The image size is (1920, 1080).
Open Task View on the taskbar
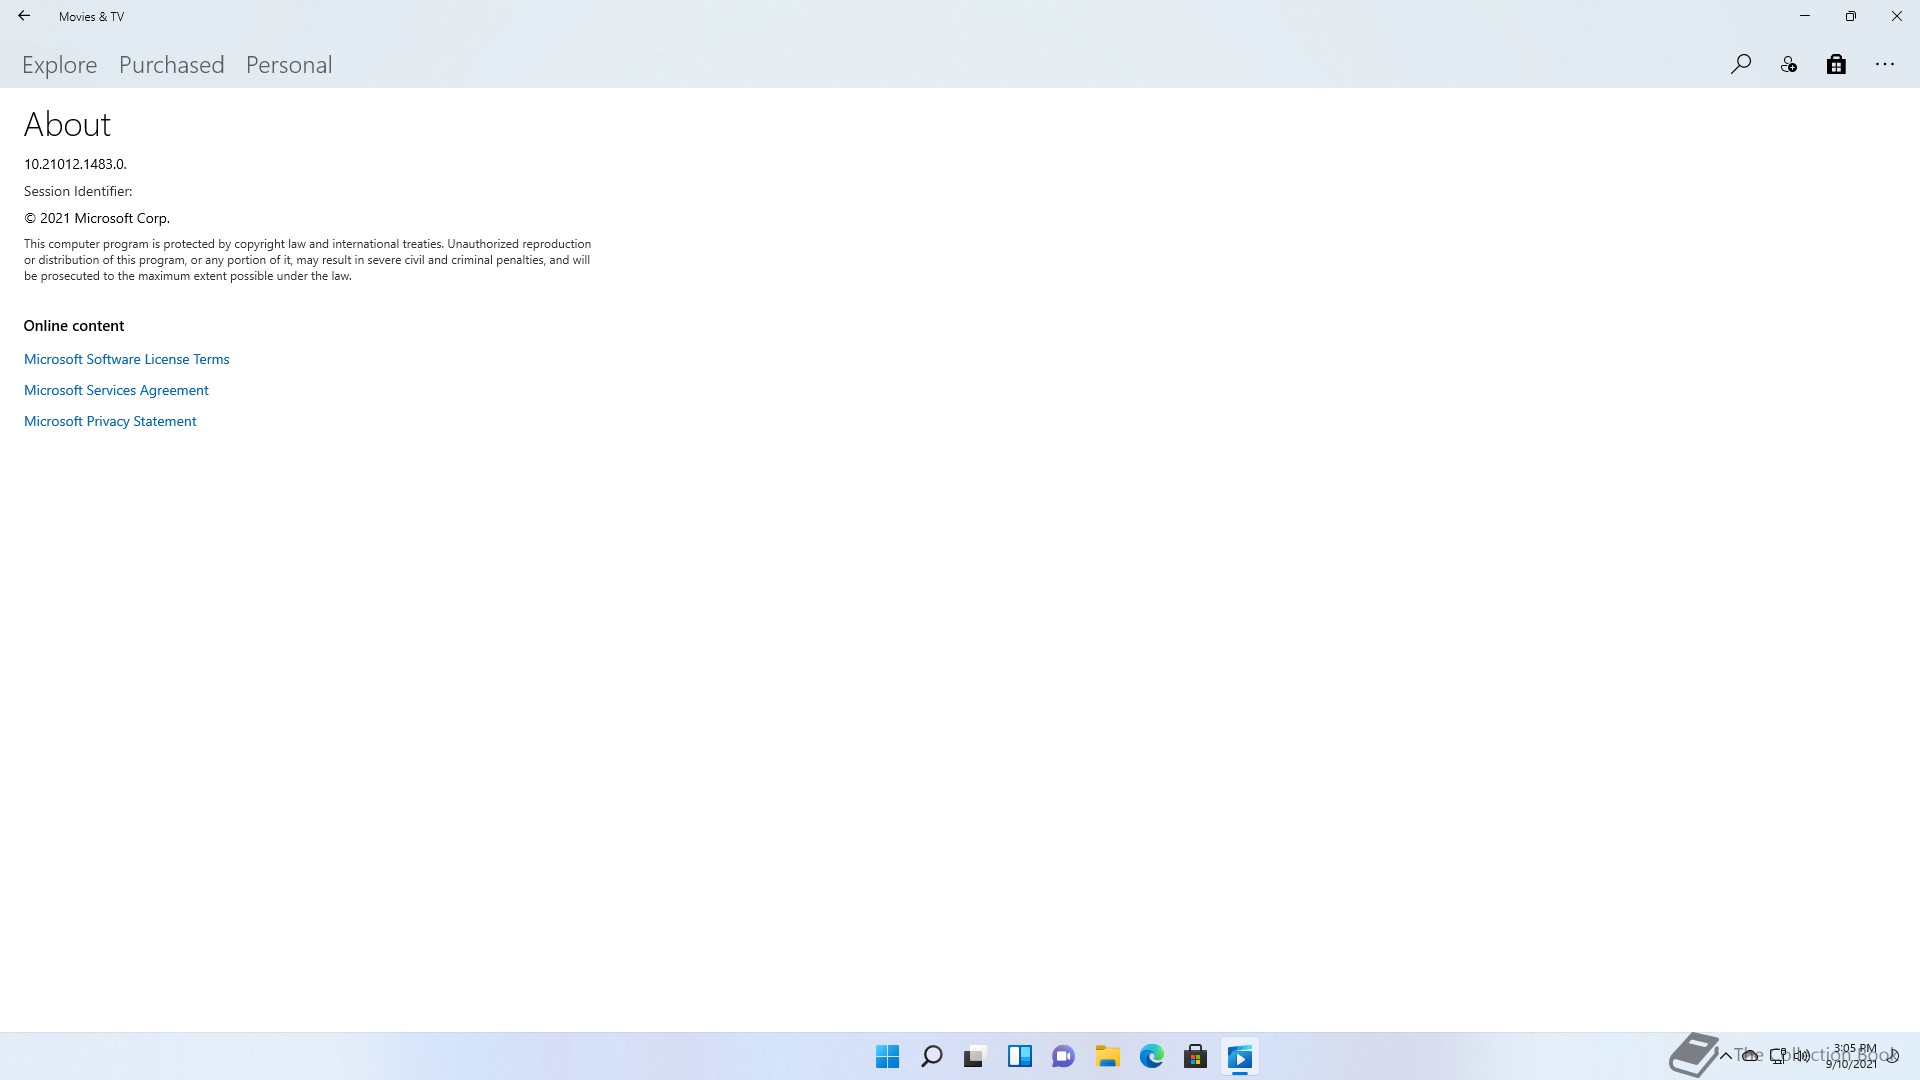[x=975, y=1057]
